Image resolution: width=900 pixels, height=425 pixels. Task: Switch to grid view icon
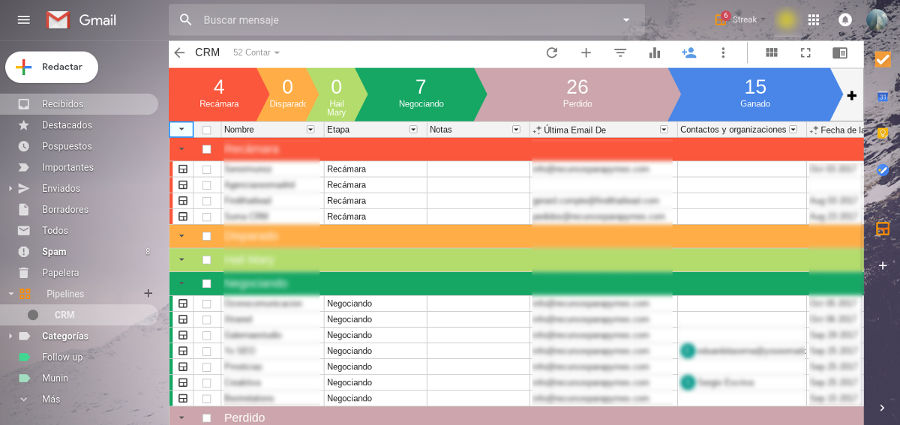tap(772, 53)
